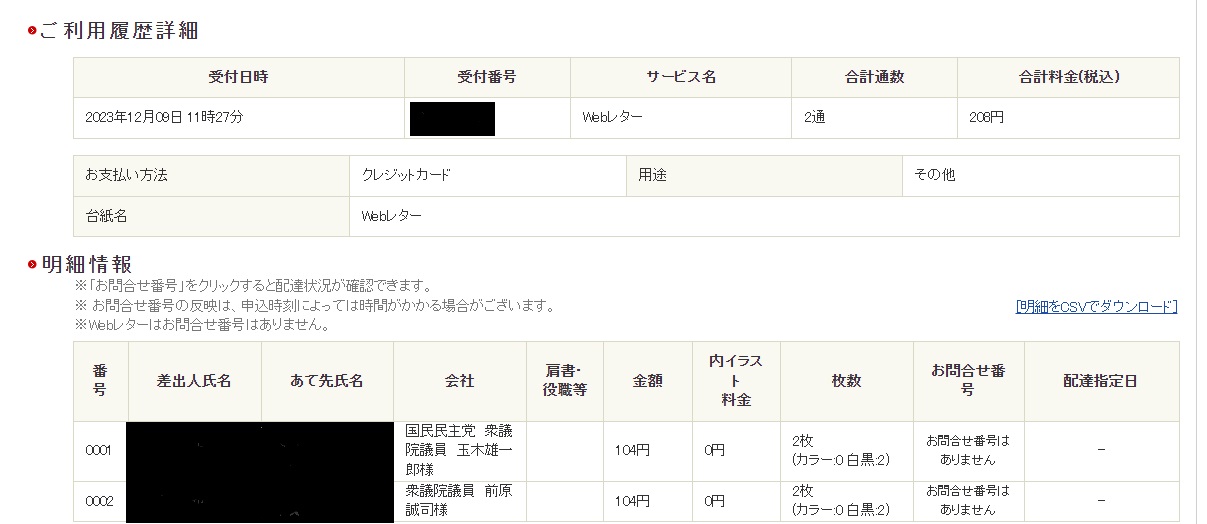This screenshot has height=524, width=1207.
Task: Click the その他 usage value cell
Action: (934, 175)
